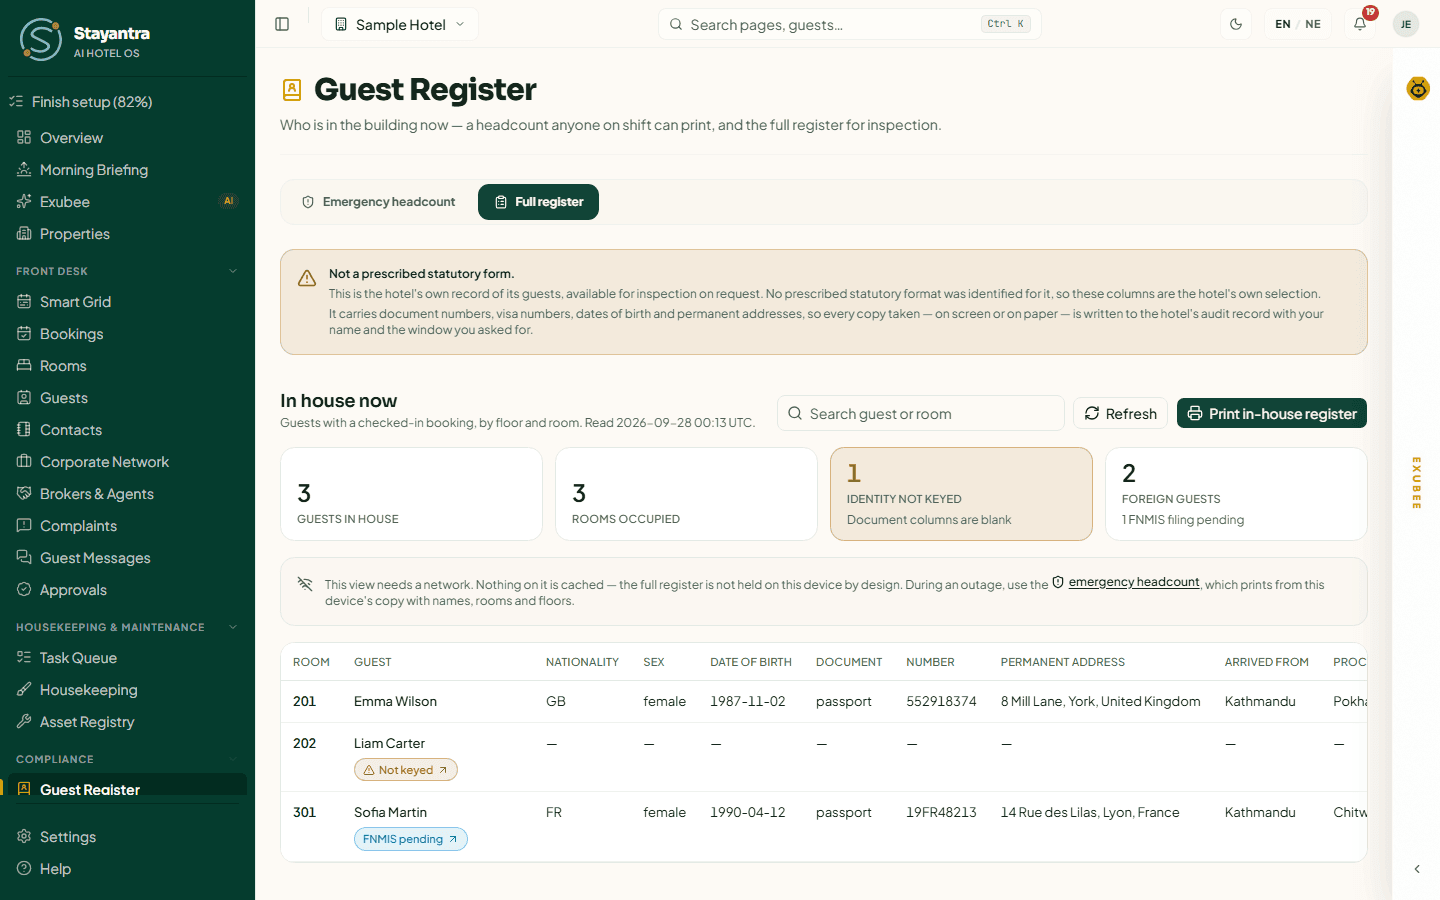Click the Corporate Network icon
This screenshot has width=1440, height=900.
pyautogui.click(x=24, y=462)
